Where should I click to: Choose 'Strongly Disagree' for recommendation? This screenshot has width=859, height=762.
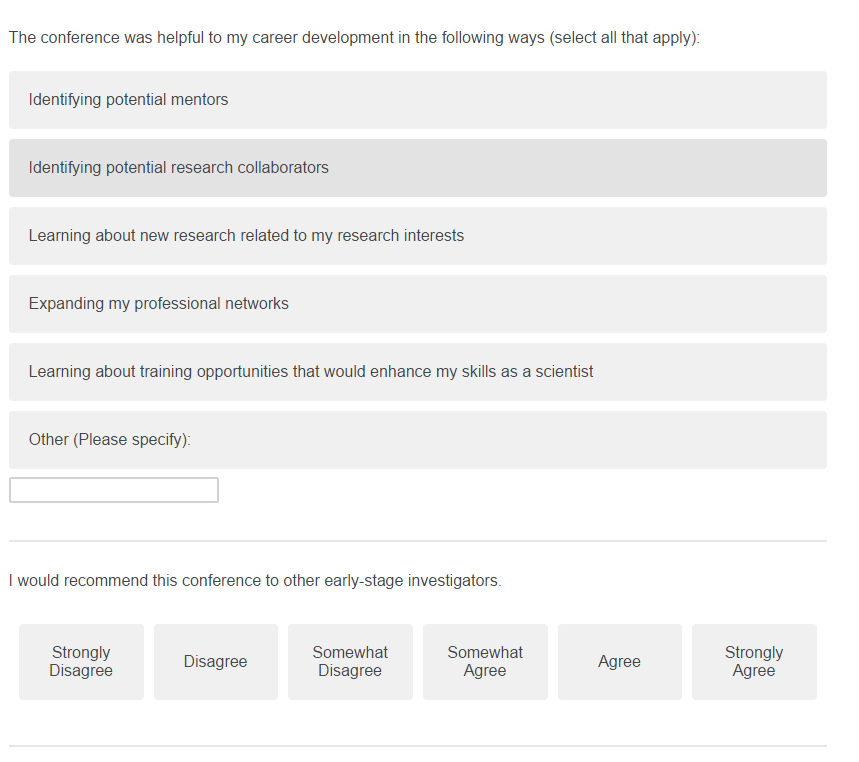[81, 662]
